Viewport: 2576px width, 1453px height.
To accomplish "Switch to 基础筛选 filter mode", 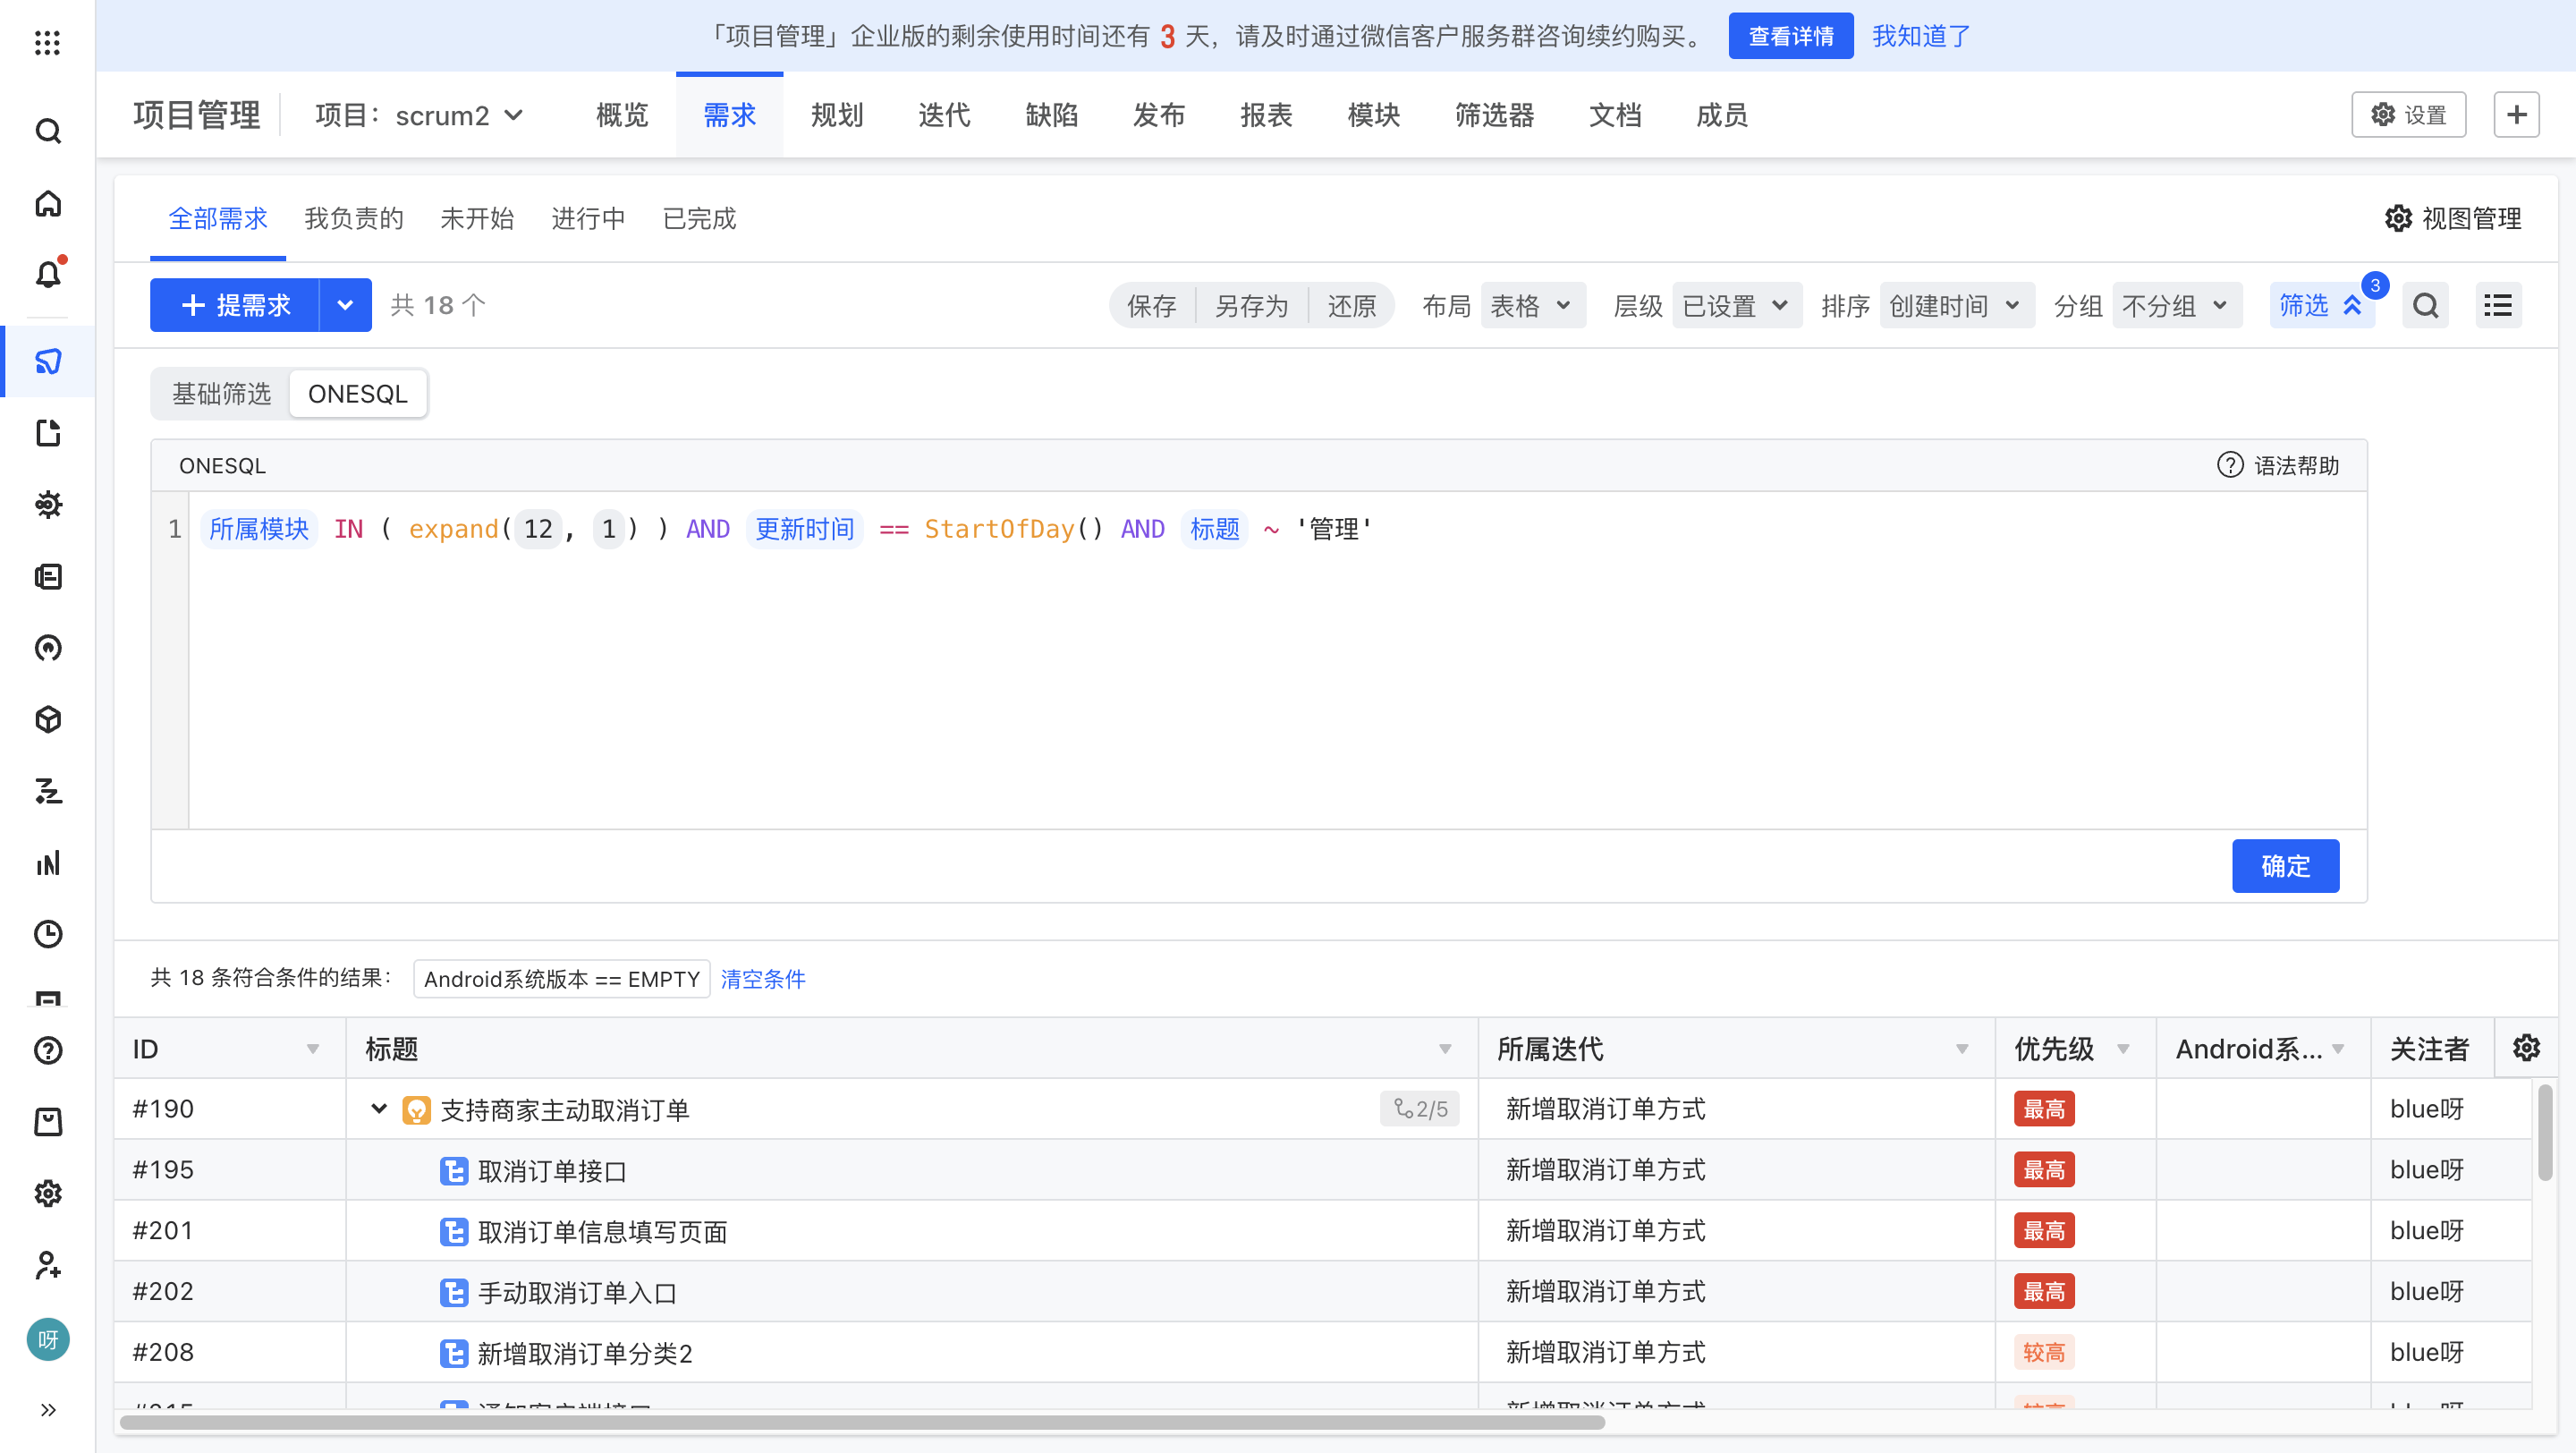I will pos(220,393).
